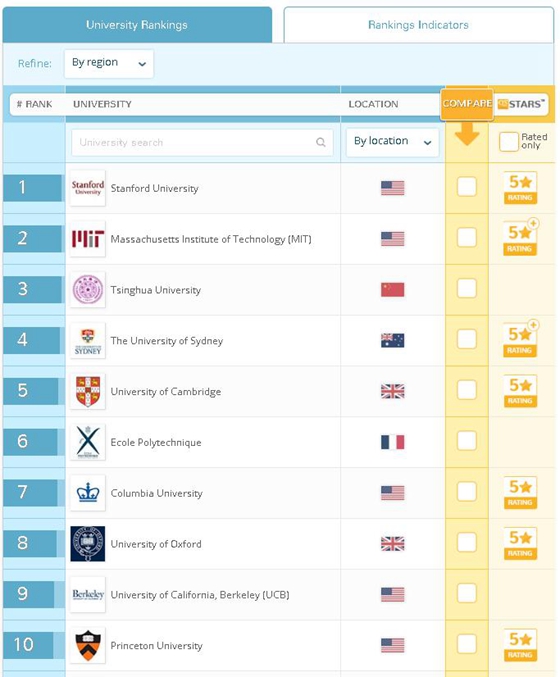560x677 pixels.
Task: Click the France flag for Ecole Polytechnique
Action: (392, 442)
